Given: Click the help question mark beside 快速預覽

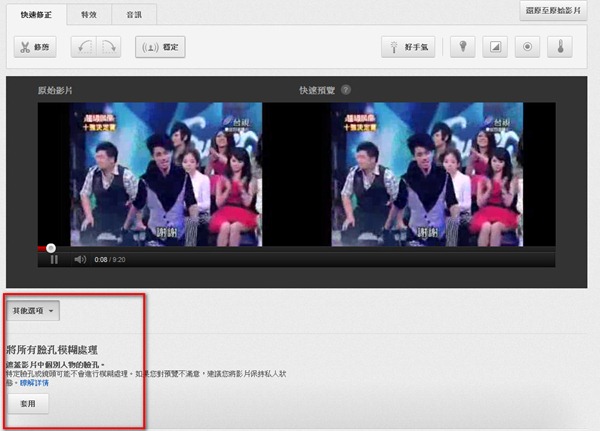Looking at the screenshot, I should click(346, 89).
